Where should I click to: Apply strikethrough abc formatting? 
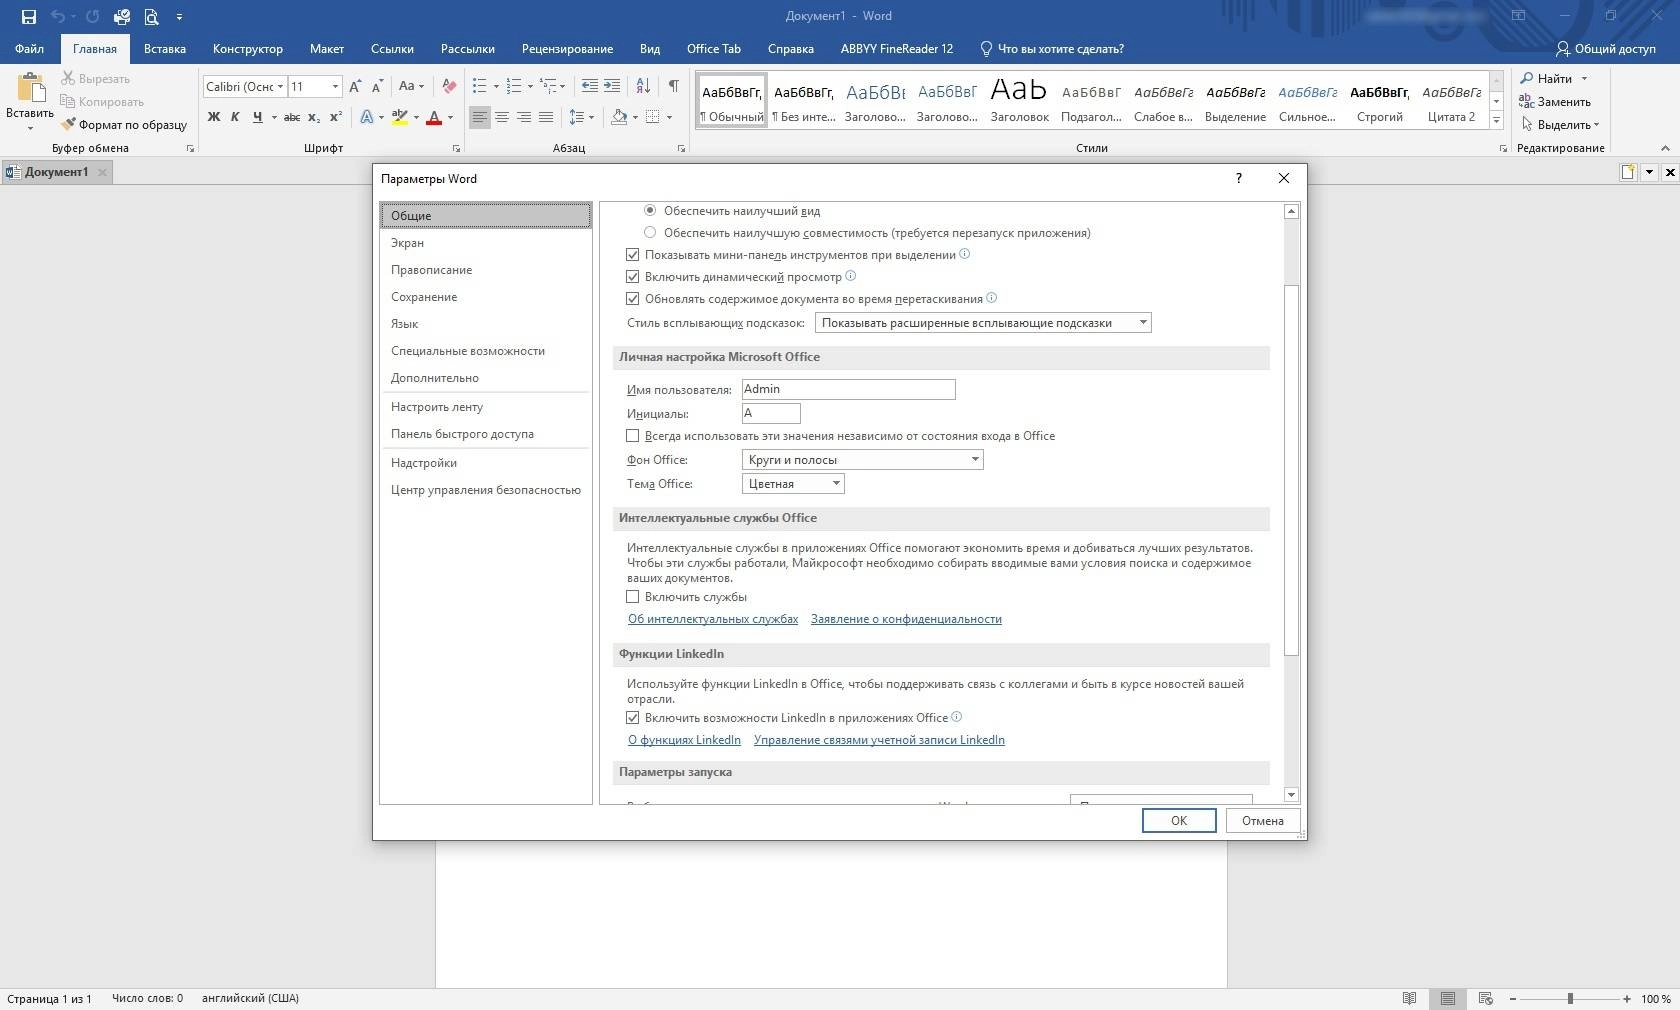pos(292,117)
